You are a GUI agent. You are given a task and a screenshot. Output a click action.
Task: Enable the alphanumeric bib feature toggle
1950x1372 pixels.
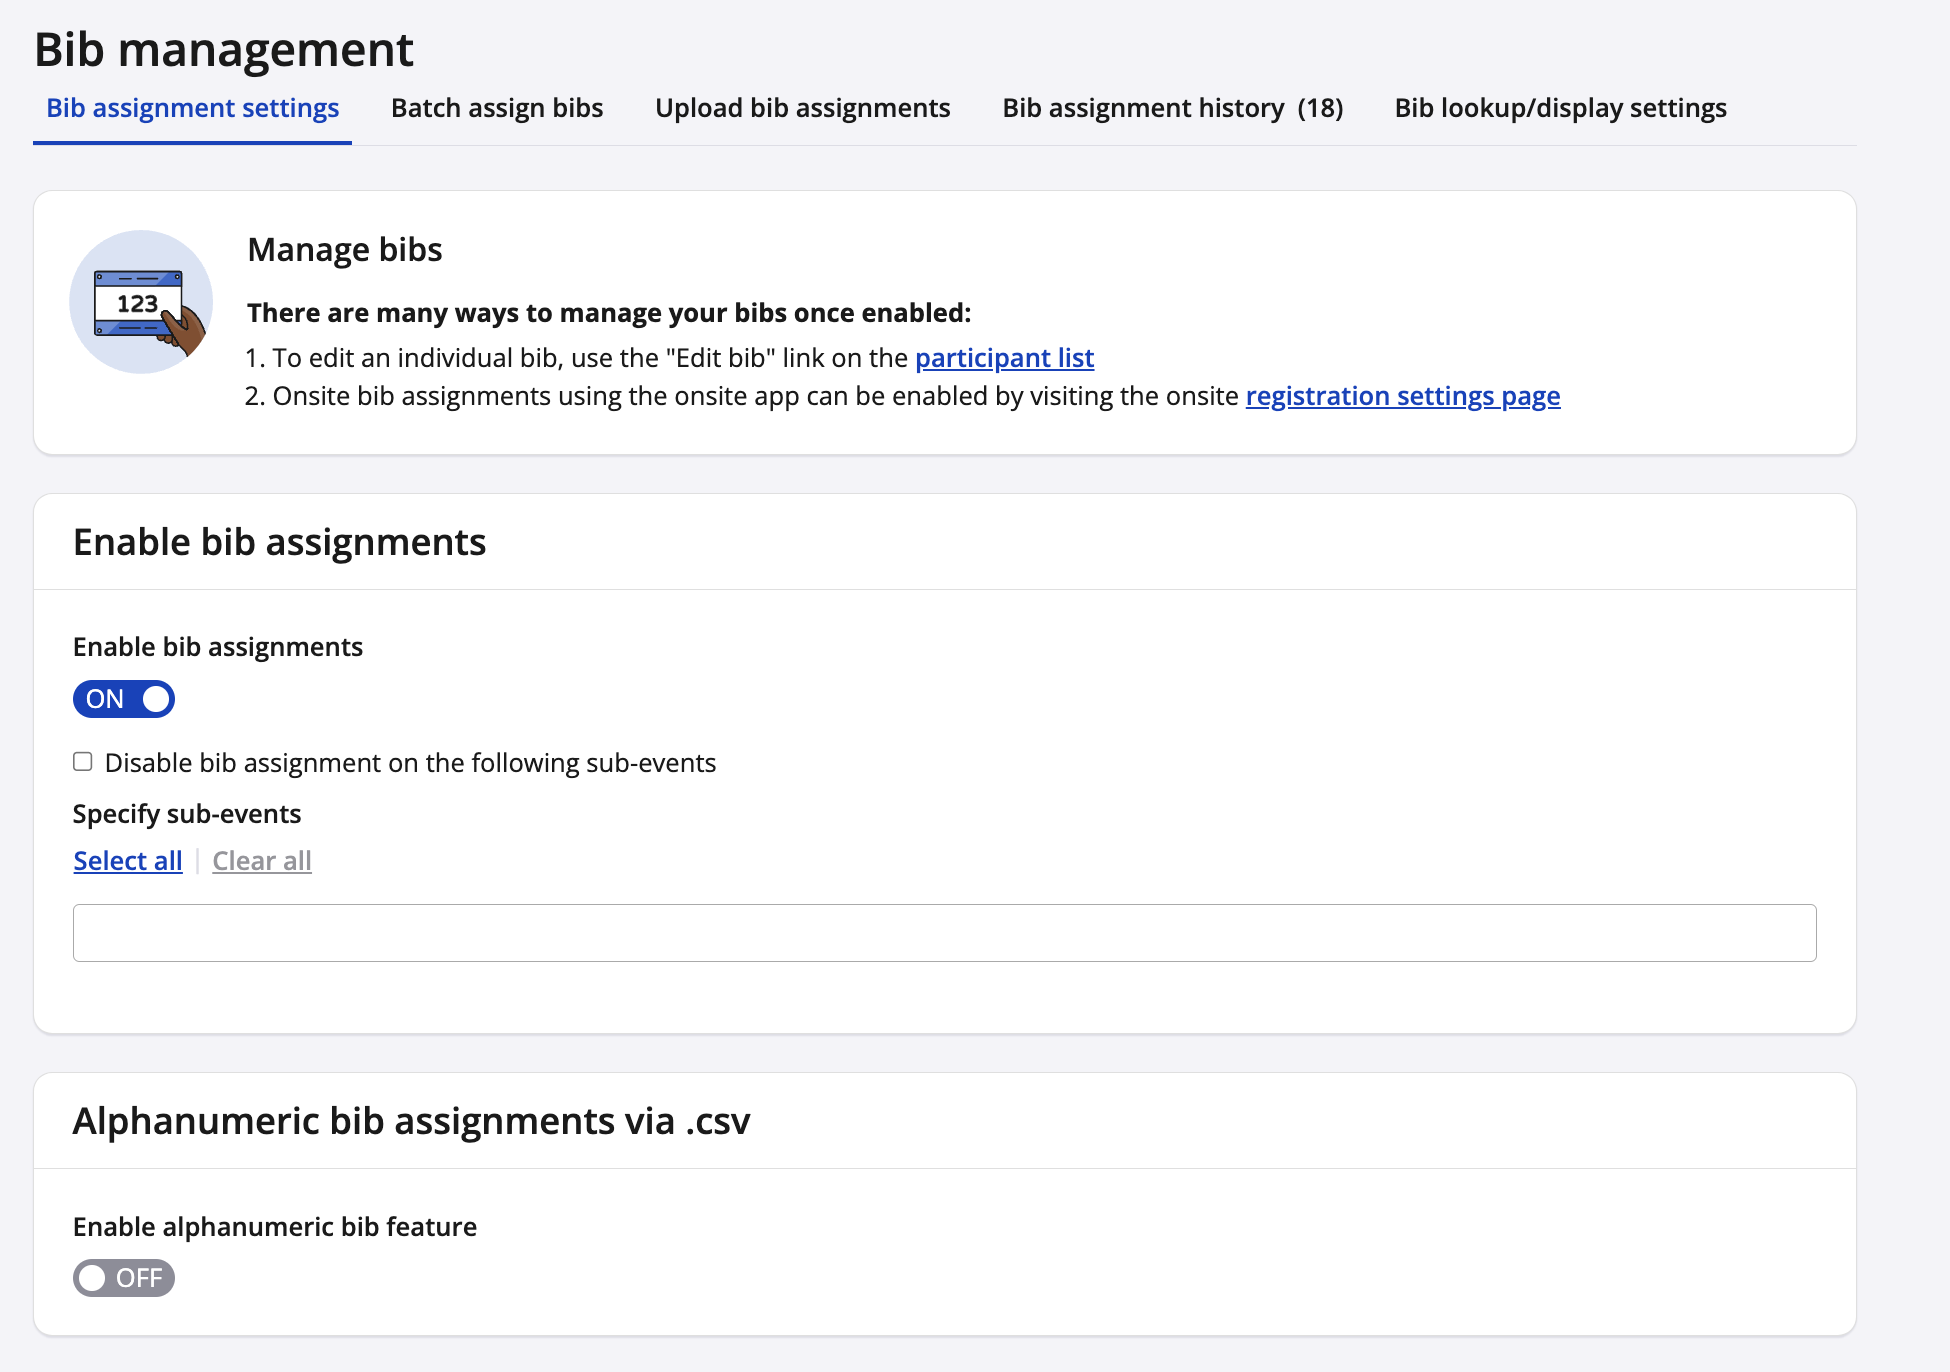point(124,1278)
